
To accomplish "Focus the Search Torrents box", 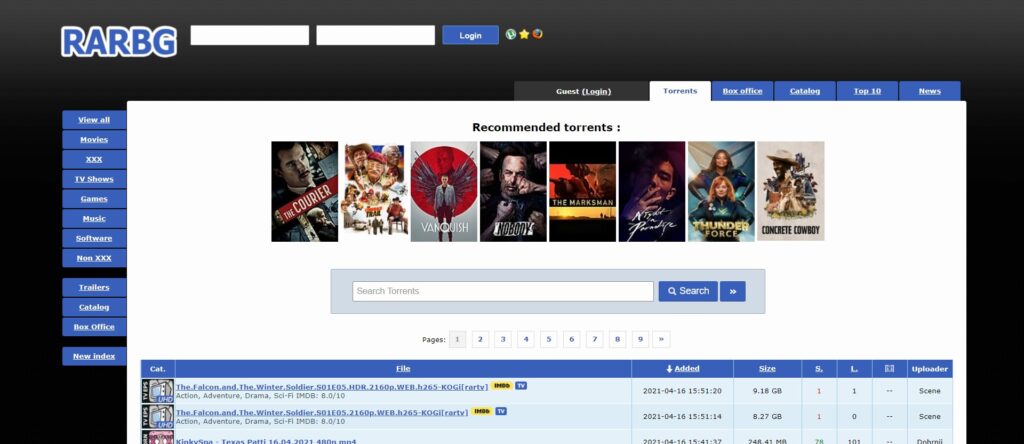I will pos(503,291).
